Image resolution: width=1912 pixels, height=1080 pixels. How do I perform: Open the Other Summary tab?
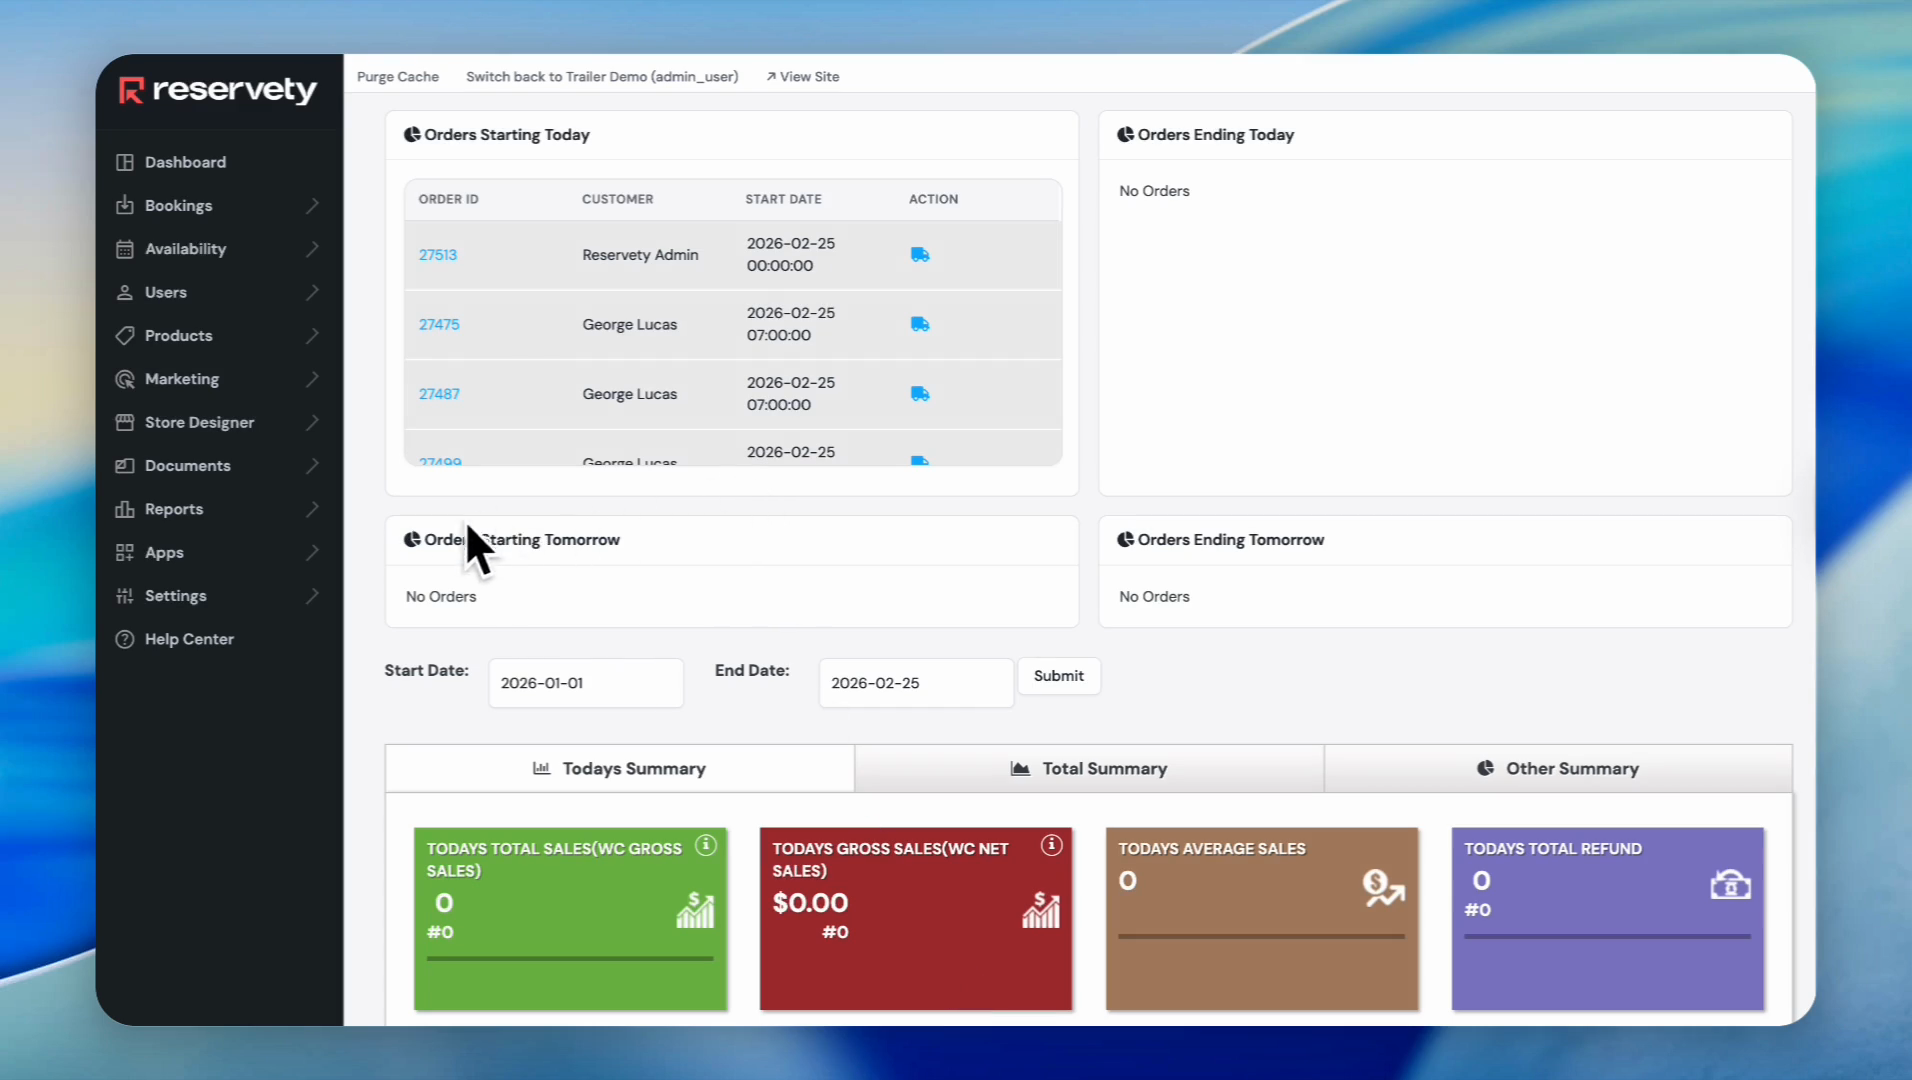pos(1558,768)
